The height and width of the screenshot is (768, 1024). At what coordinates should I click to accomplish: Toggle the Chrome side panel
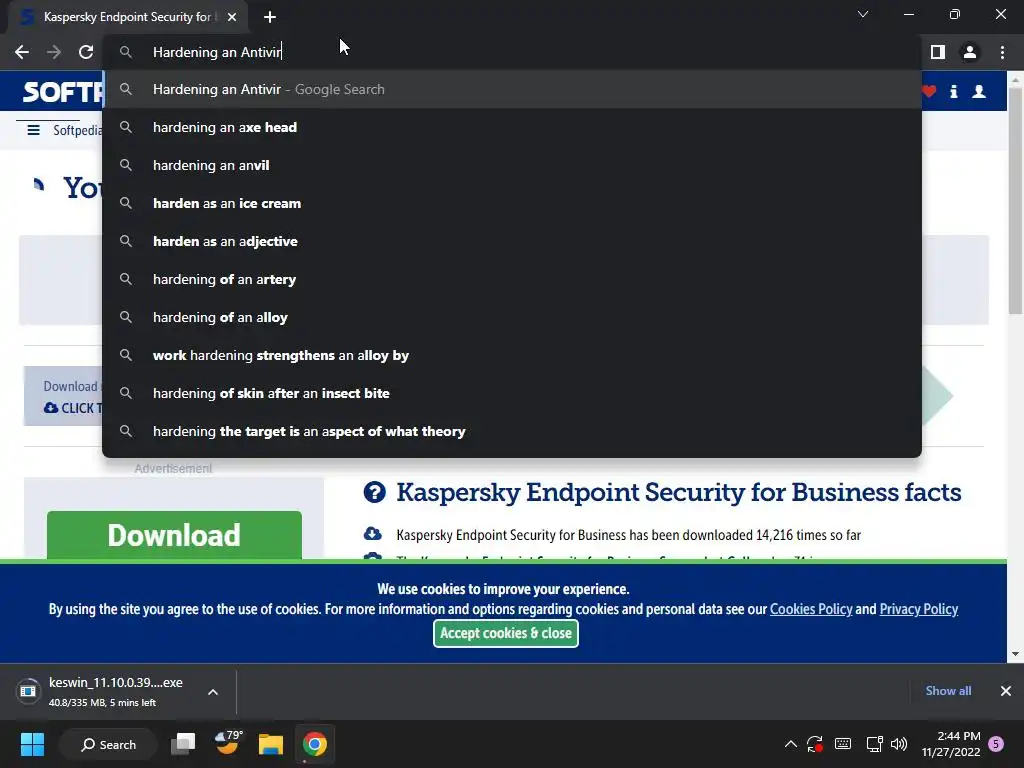(938, 52)
